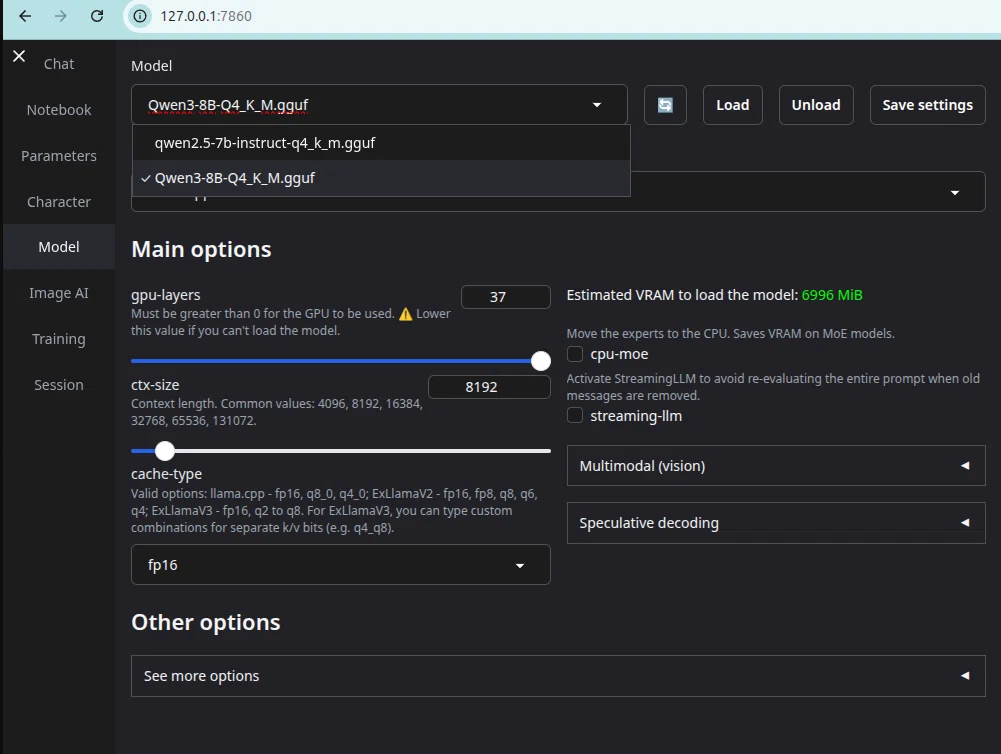The image size is (1001, 754).
Task: Click the browser forward arrow
Action: (x=61, y=16)
